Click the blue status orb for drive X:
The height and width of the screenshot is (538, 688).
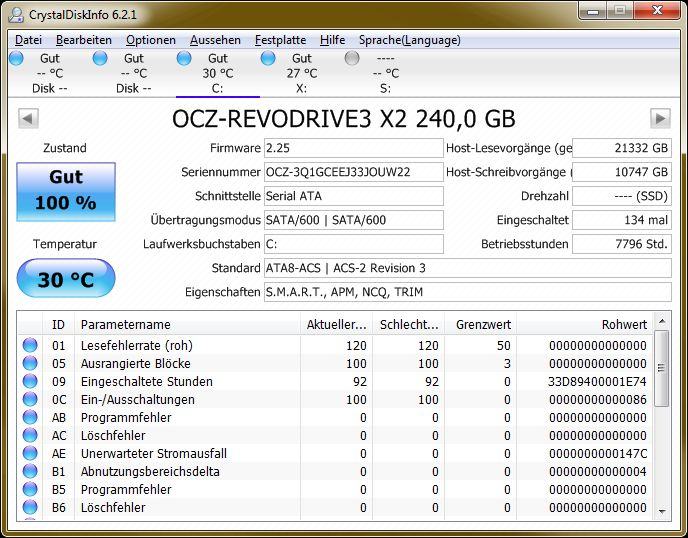pos(268,58)
